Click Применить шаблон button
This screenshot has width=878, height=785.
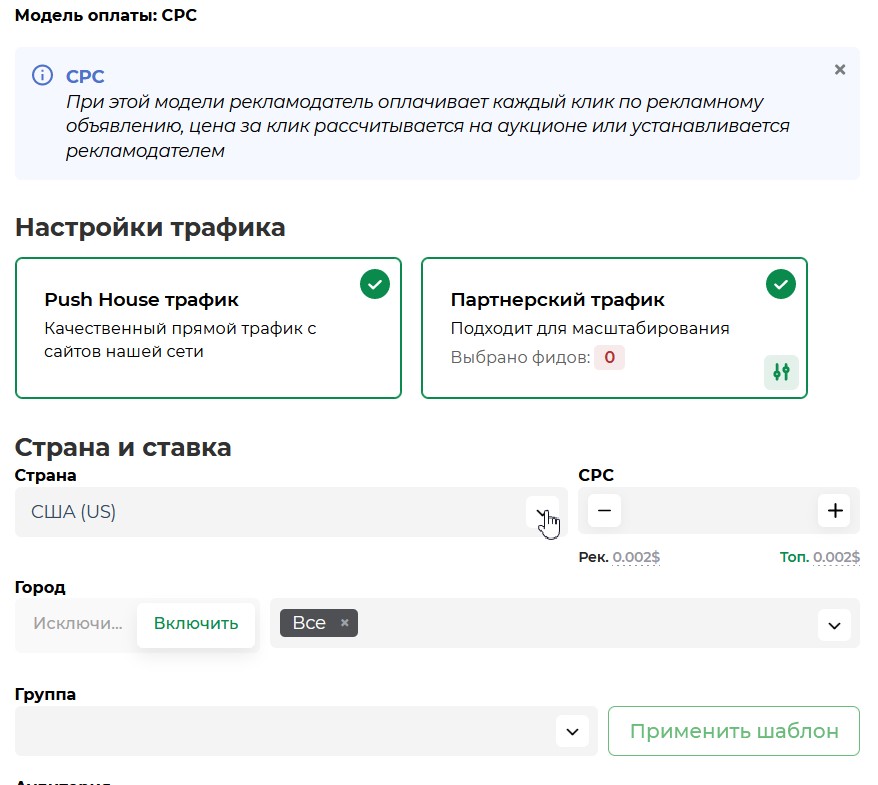(x=734, y=731)
